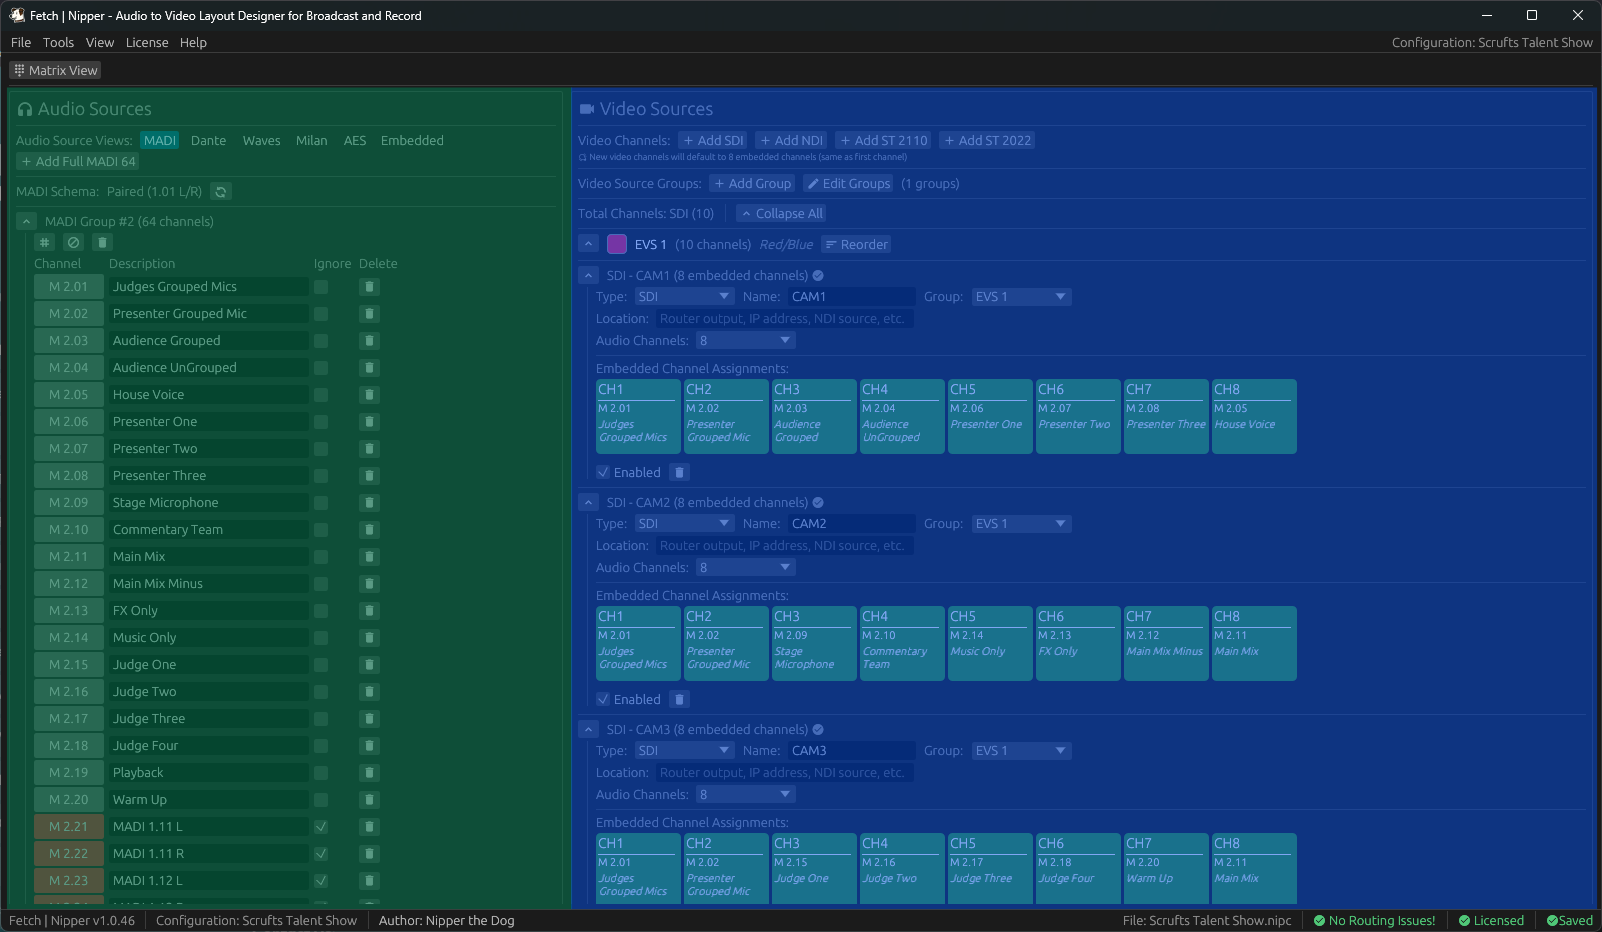Click Add Full MADI 64
Image resolution: width=1602 pixels, height=932 pixels.
pyautogui.click(x=77, y=161)
